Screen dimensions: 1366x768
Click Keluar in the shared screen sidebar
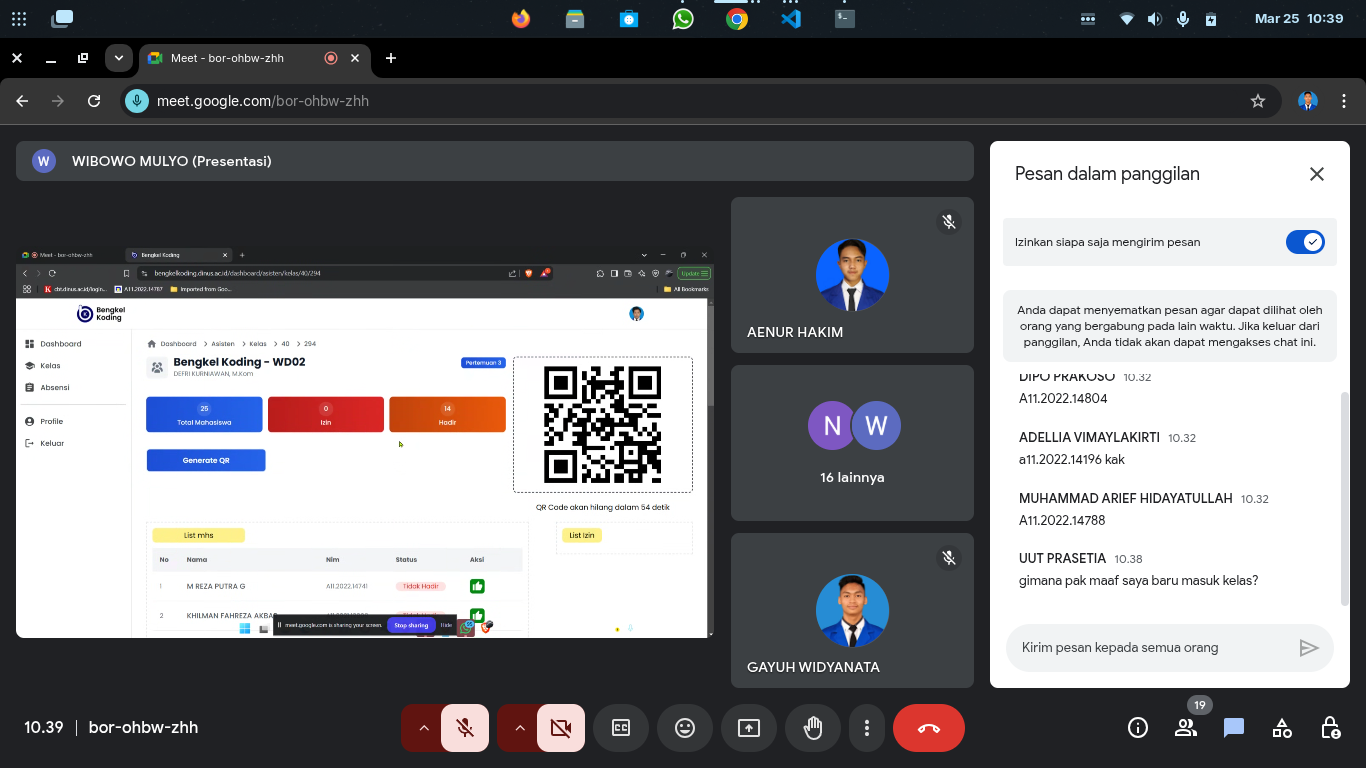(52, 443)
